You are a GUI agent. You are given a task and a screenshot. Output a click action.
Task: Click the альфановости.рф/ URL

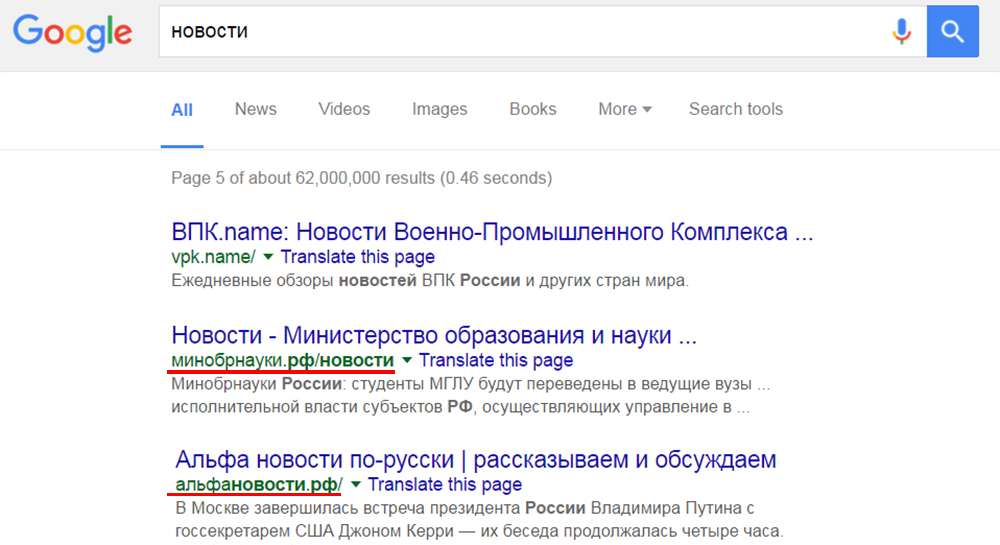[x=259, y=484]
